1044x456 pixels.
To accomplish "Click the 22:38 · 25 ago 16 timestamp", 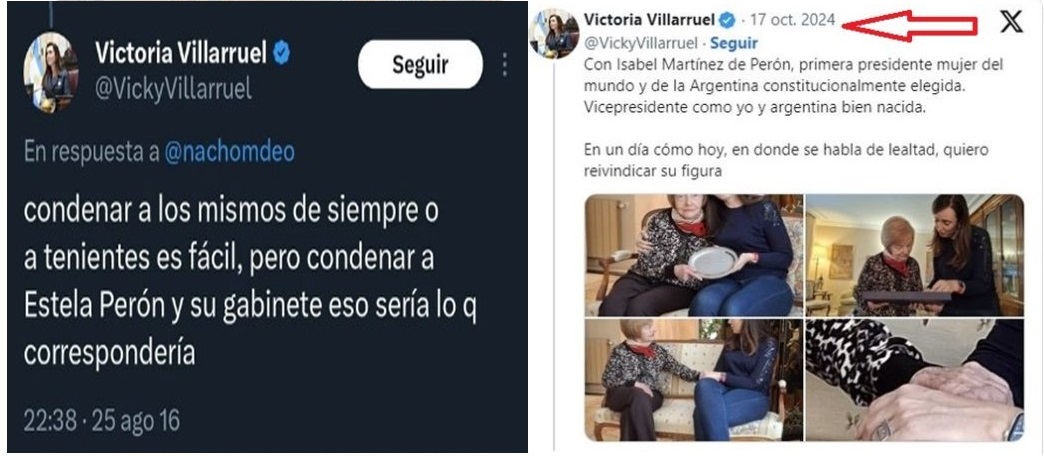I will [101, 421].
